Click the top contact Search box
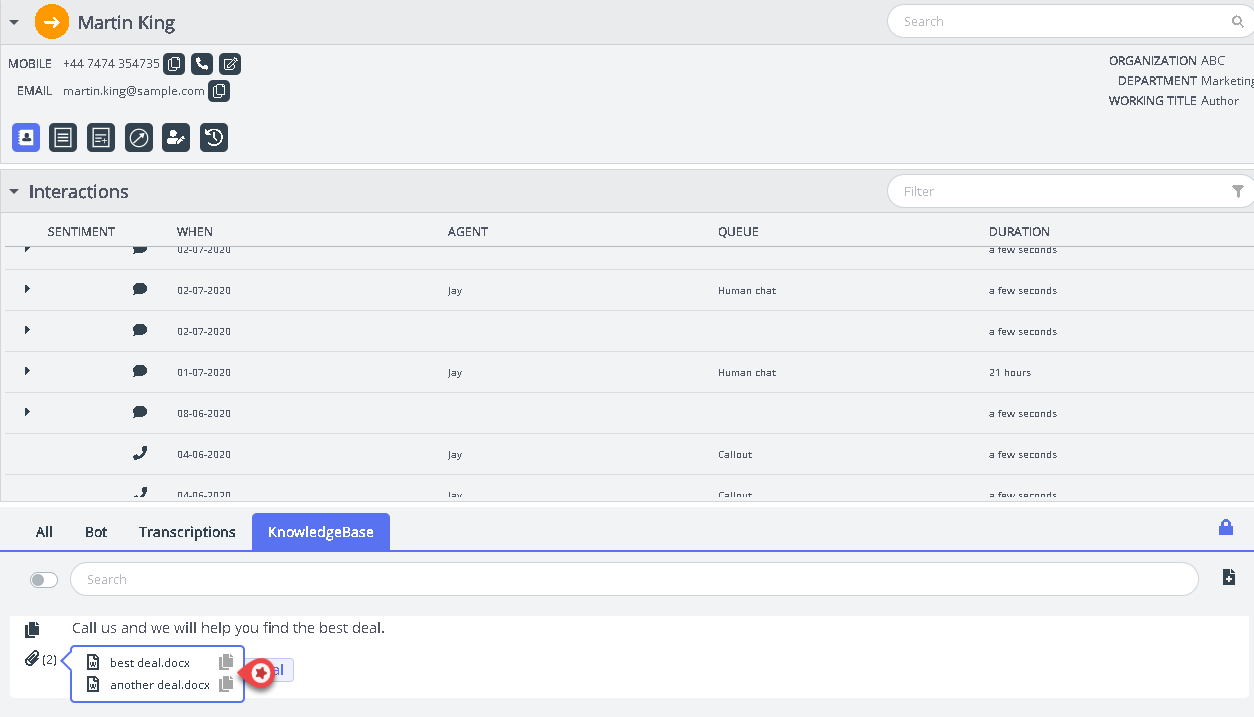Screen dimensions: 1254x717 pos(1060,21)
